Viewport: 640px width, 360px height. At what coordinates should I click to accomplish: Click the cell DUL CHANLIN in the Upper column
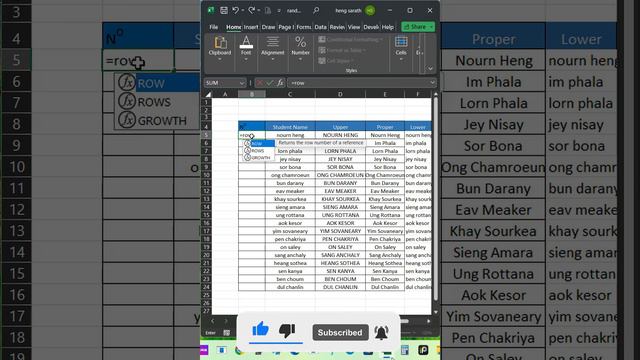tap(340, 287)
